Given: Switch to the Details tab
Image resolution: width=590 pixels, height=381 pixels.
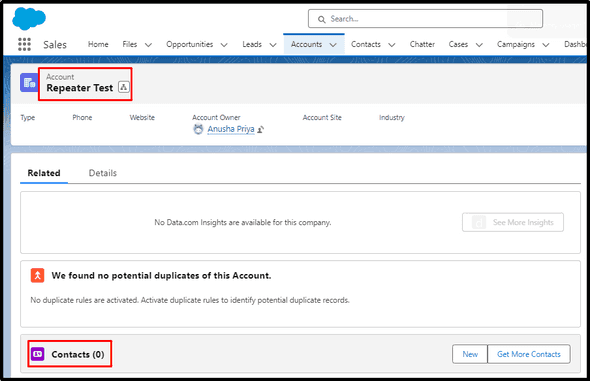Looking at the screenshot, I should pyautogui.click(x=103, y=173).
